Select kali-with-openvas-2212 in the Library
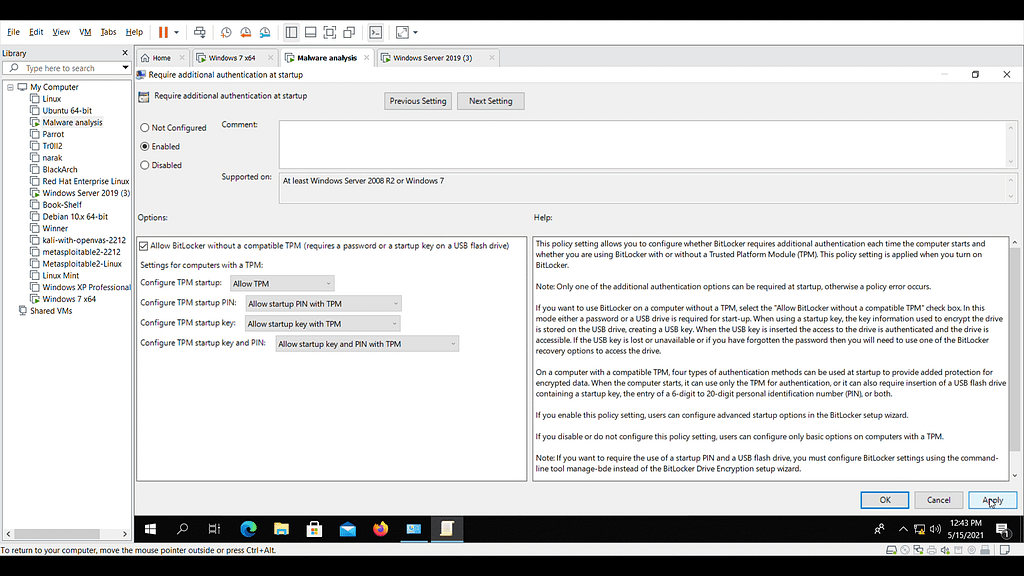1024x576 pixels. [x=84, y=240]
